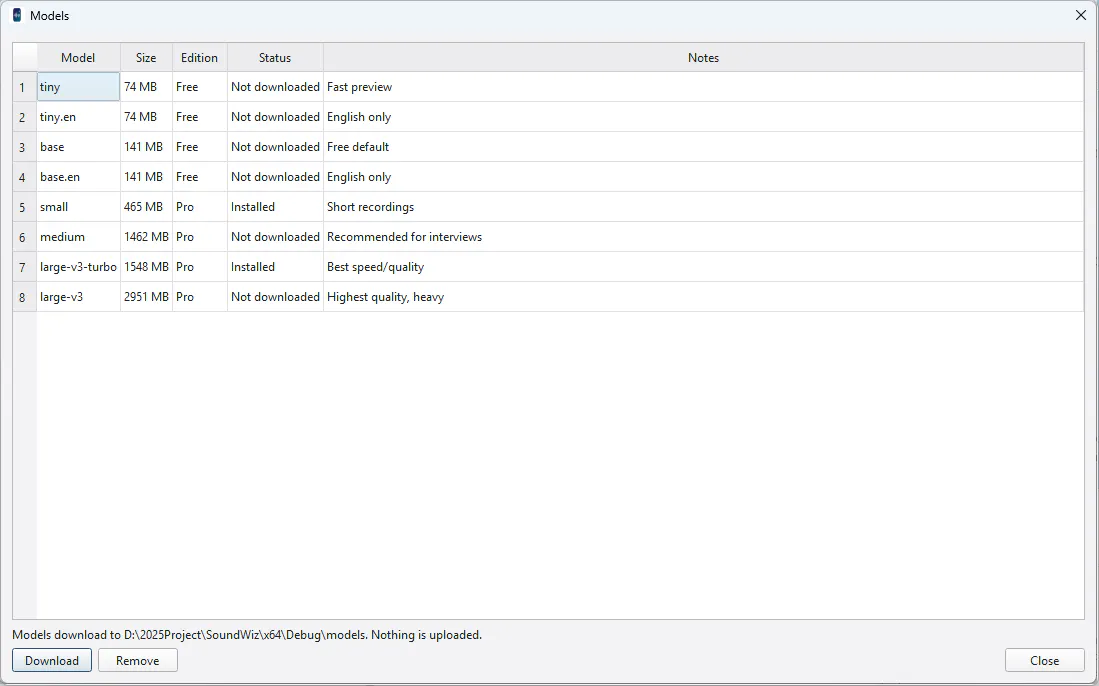Click 'Not downloaded' status in medium row
The image size is (1099, 686).
[x=275, y=237]
